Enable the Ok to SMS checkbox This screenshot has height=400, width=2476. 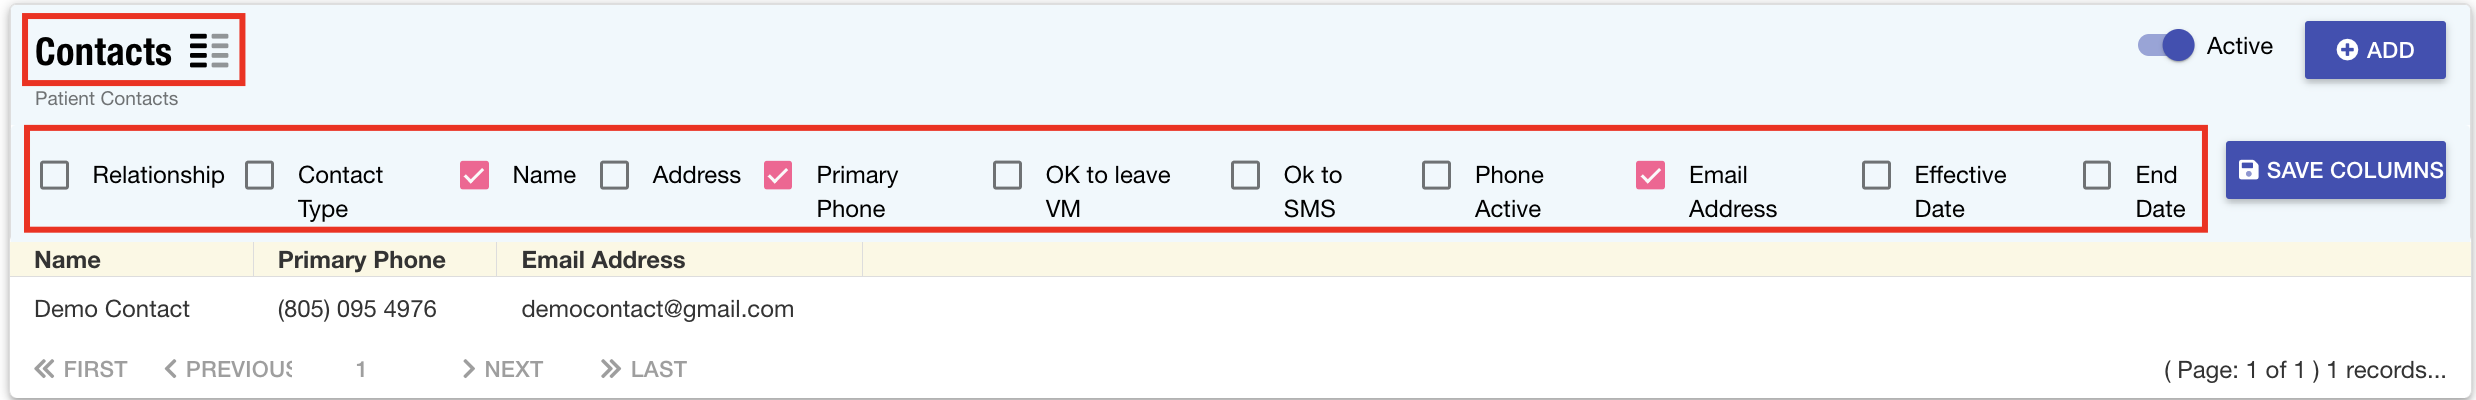1245,176
